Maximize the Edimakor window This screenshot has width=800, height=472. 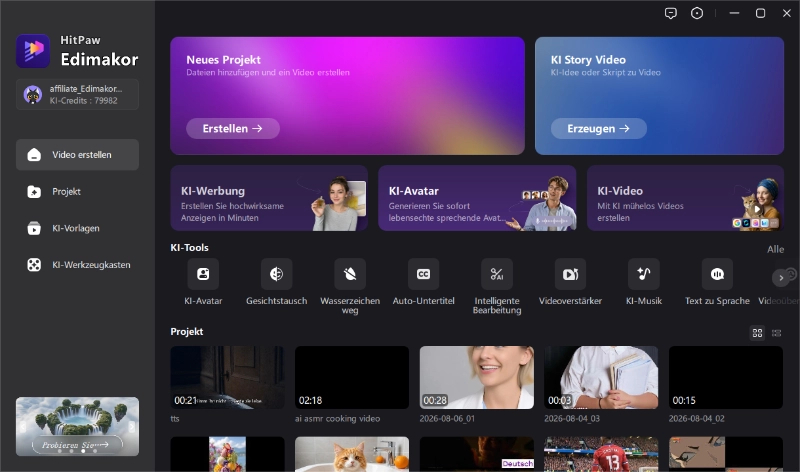[760, 13]
